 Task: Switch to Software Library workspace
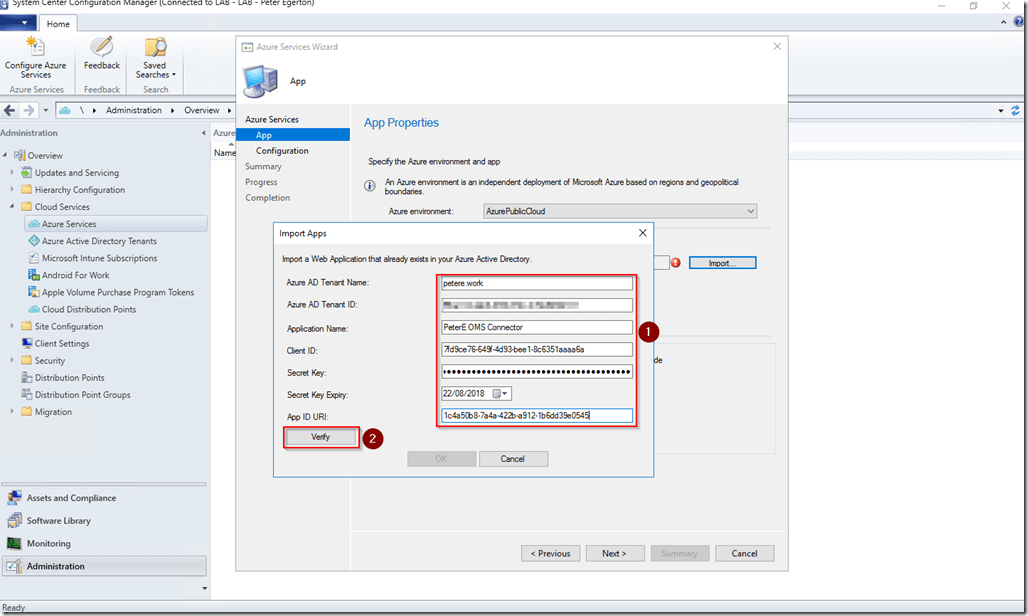(x=58, y=521)
